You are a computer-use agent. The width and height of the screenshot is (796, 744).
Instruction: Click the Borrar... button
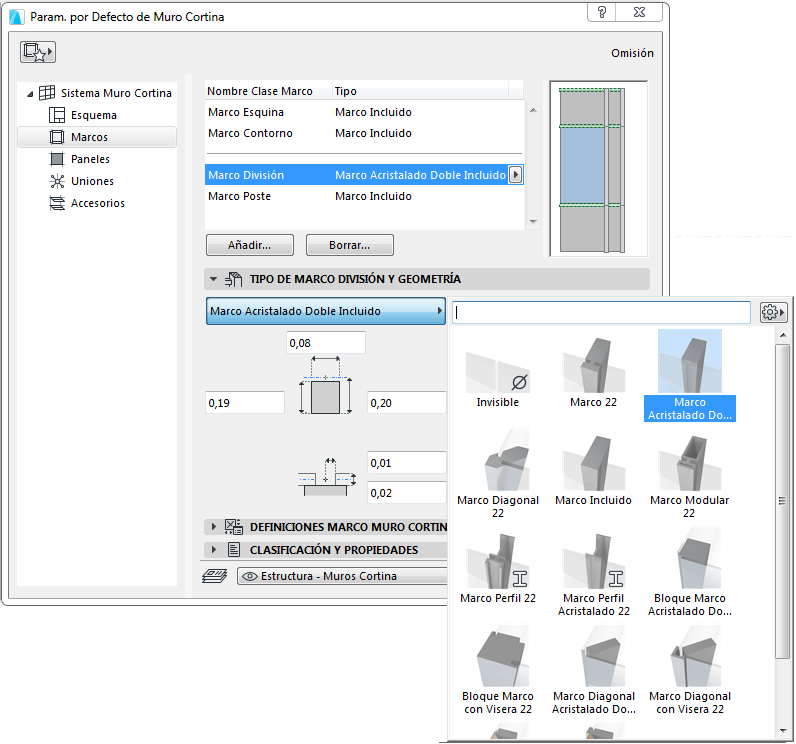(x=349, y=245)
